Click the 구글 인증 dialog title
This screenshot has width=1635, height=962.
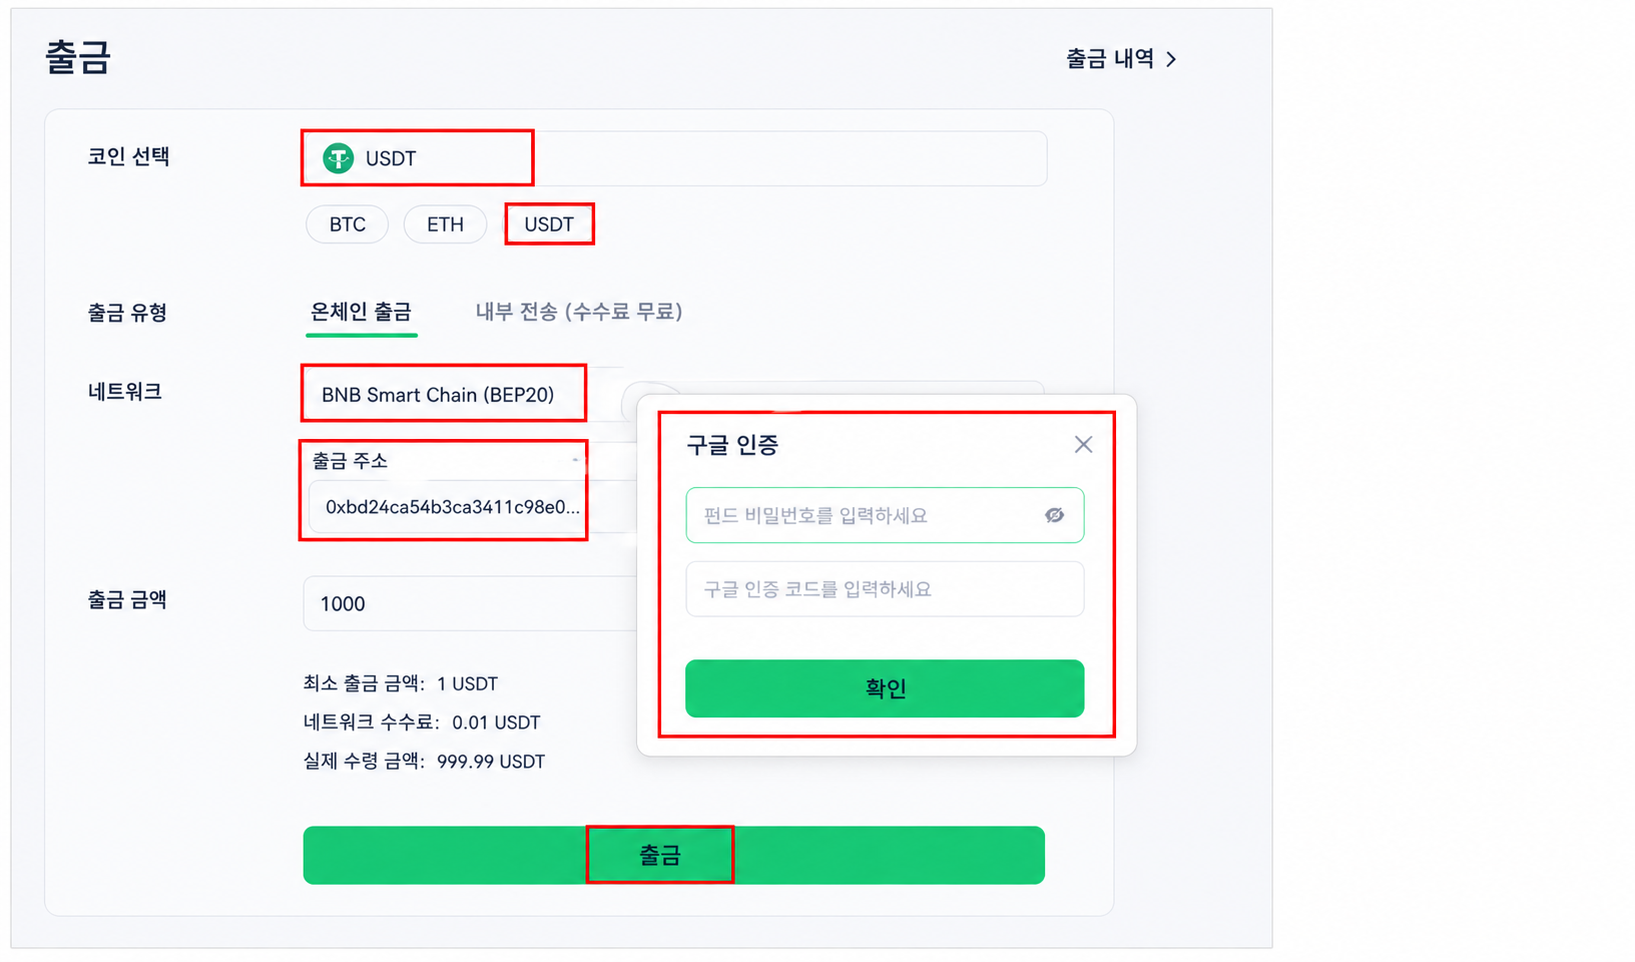point(733,445)
